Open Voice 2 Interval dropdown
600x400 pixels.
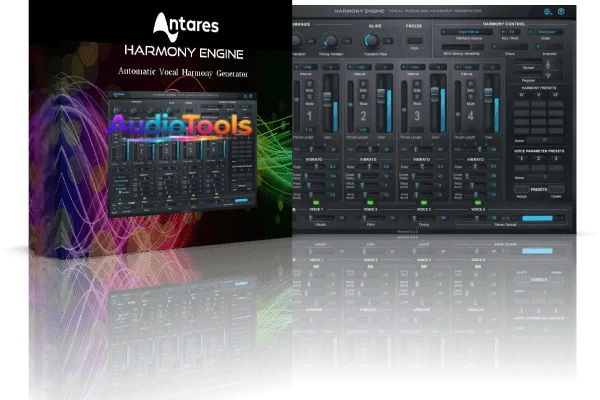360,67
